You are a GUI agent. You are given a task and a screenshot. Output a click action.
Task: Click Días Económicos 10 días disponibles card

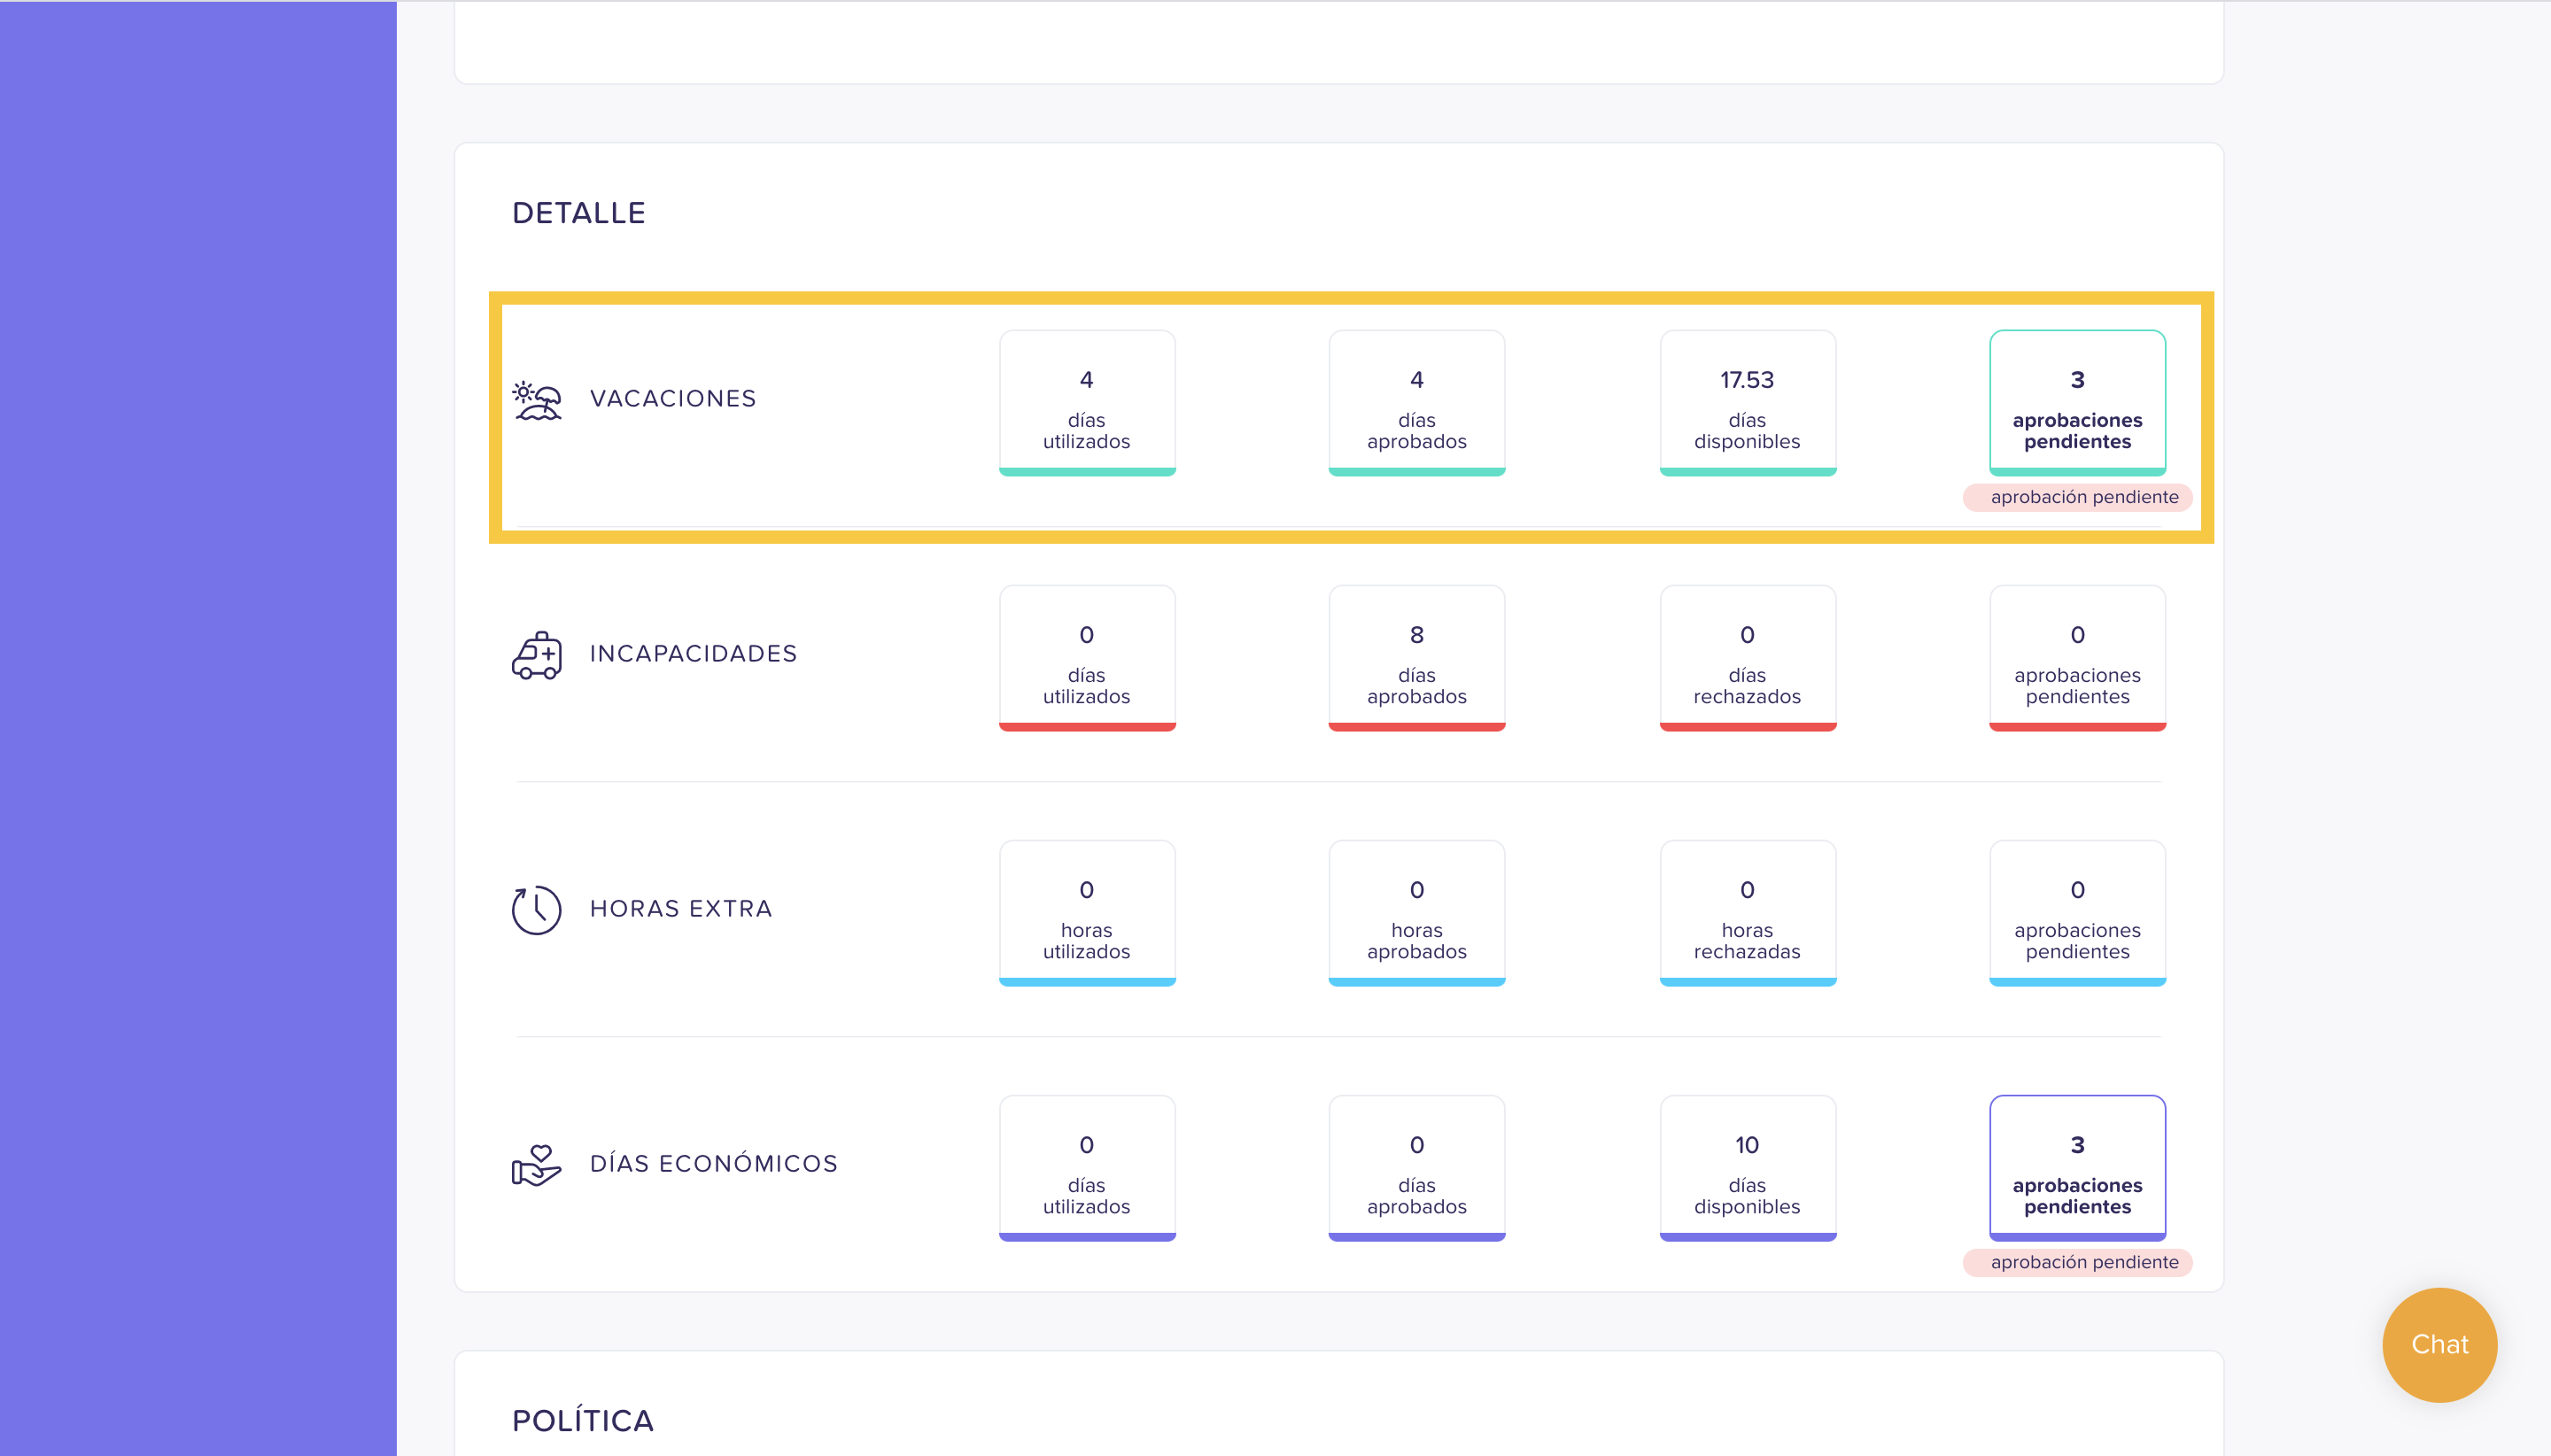click(x=1747, y=1168)
